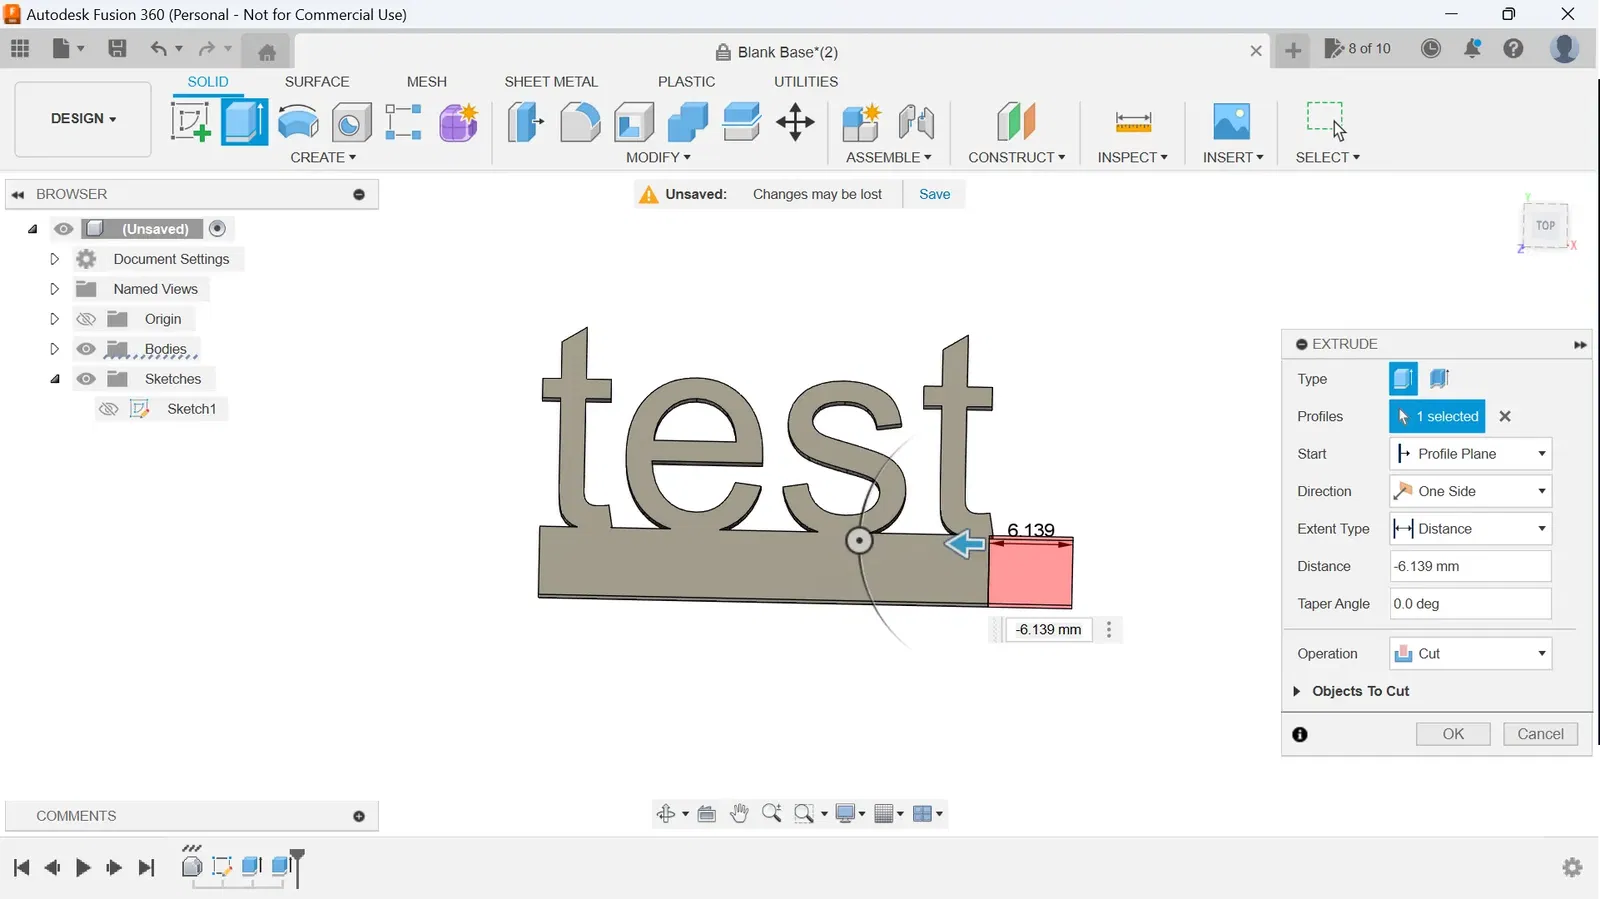Click the user profile avatar
Viewport: 1600px width, 899px height.
point(1565,48)
